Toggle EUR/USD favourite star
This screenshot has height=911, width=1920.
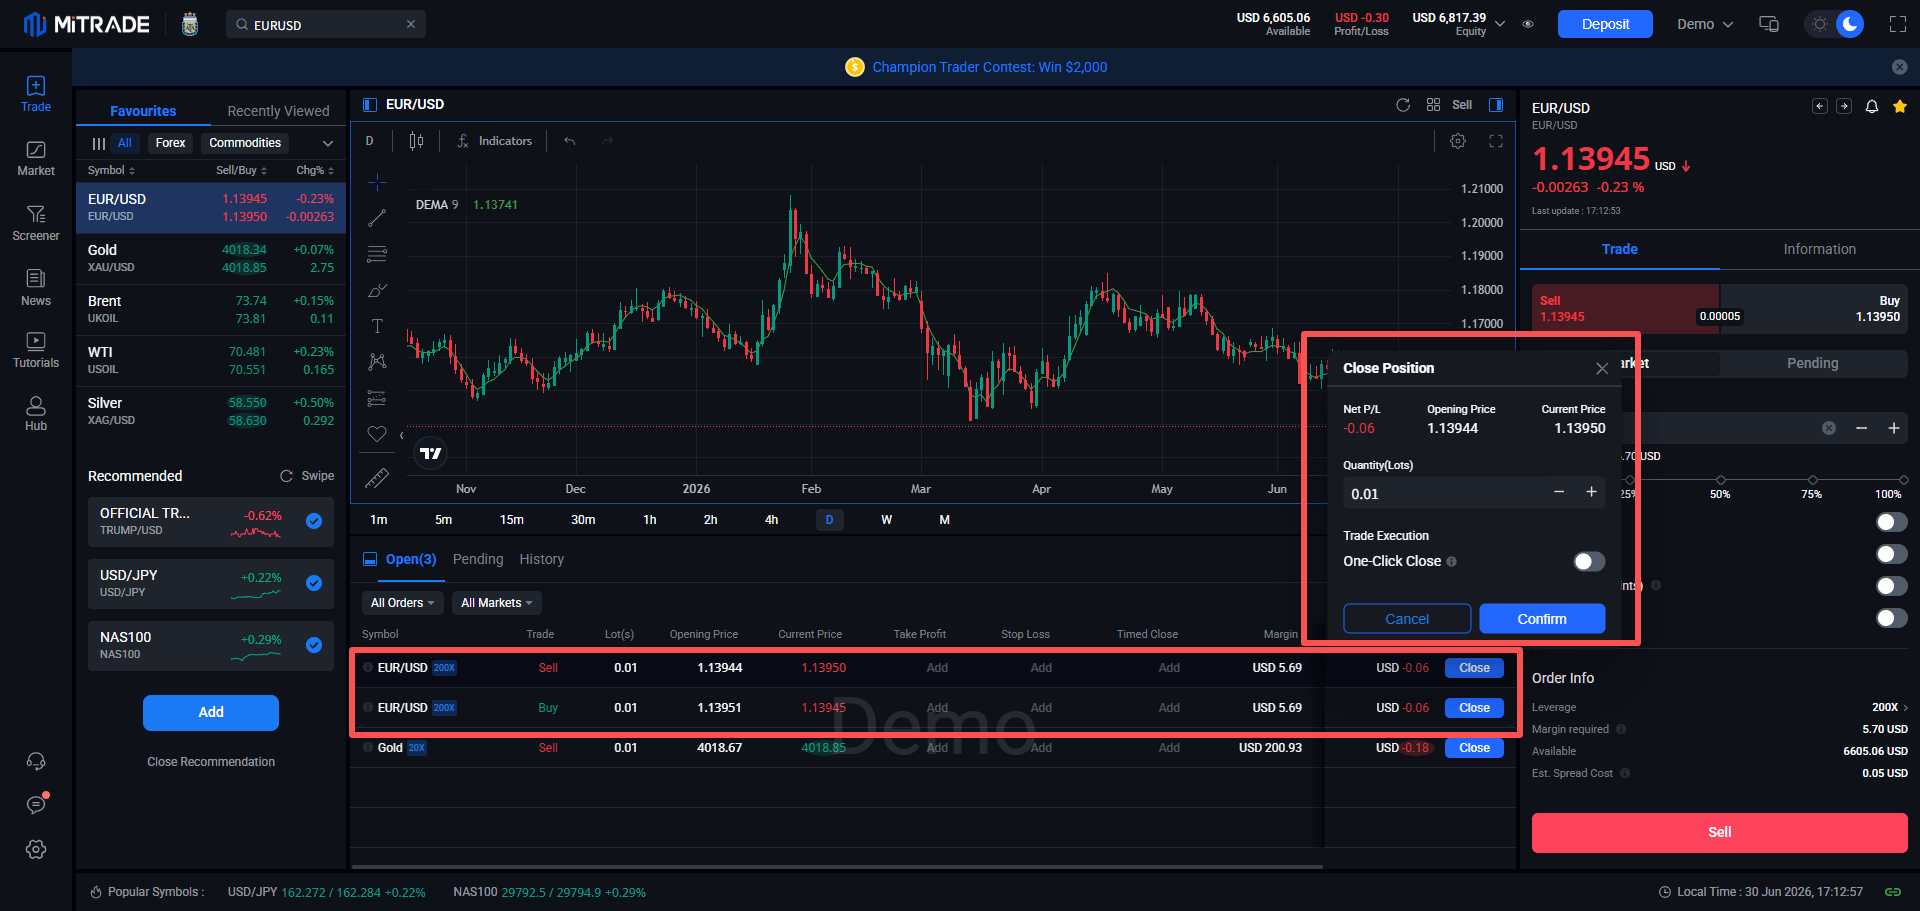coord(1900,107)
